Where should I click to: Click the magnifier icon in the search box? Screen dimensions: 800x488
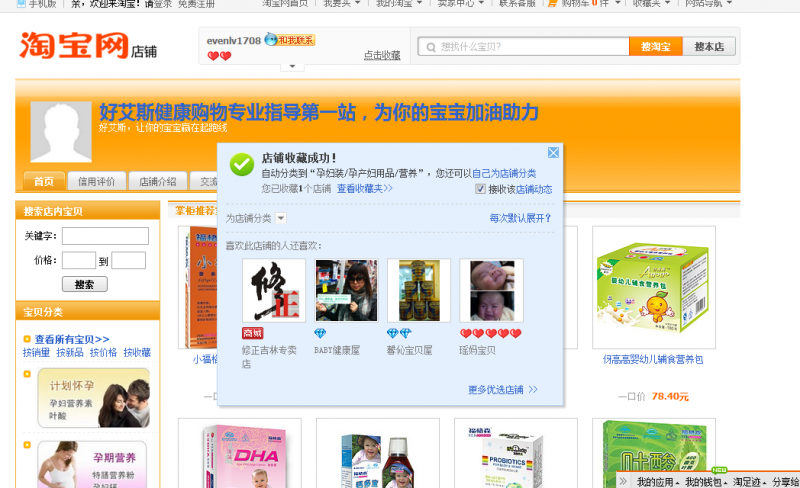431,47
